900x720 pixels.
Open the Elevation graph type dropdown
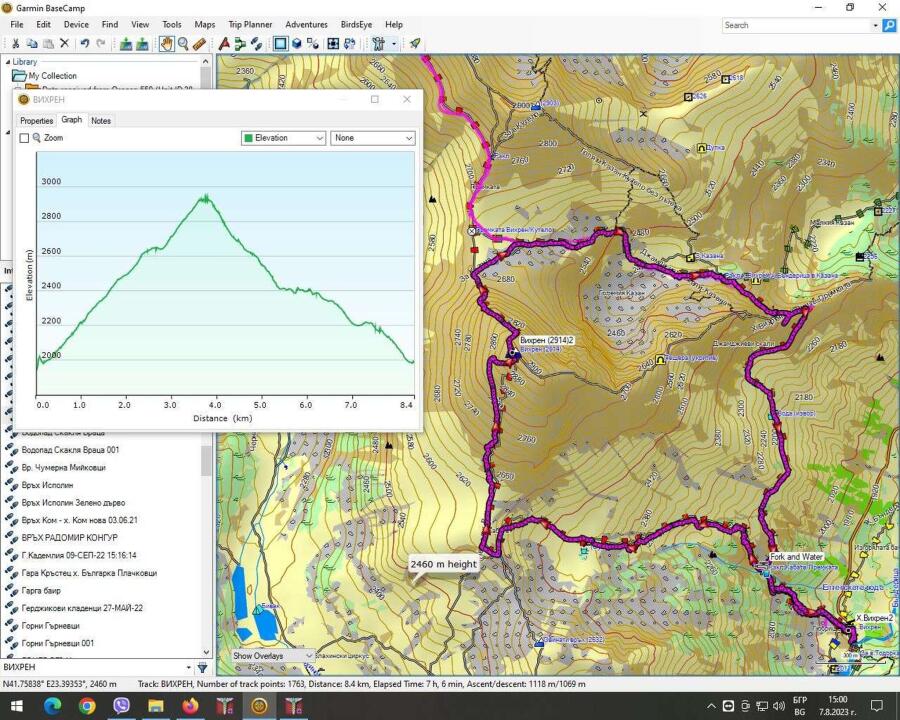click(284, 138)
